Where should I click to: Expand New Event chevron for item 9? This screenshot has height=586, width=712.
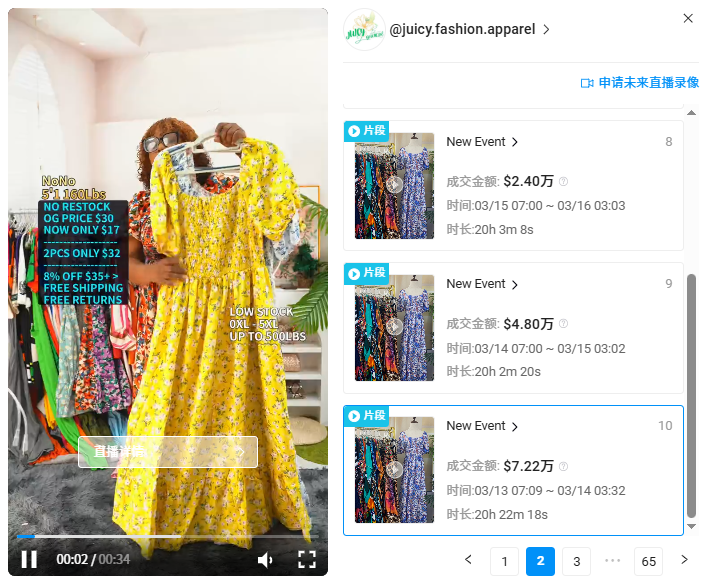click(x=515, y=285)
